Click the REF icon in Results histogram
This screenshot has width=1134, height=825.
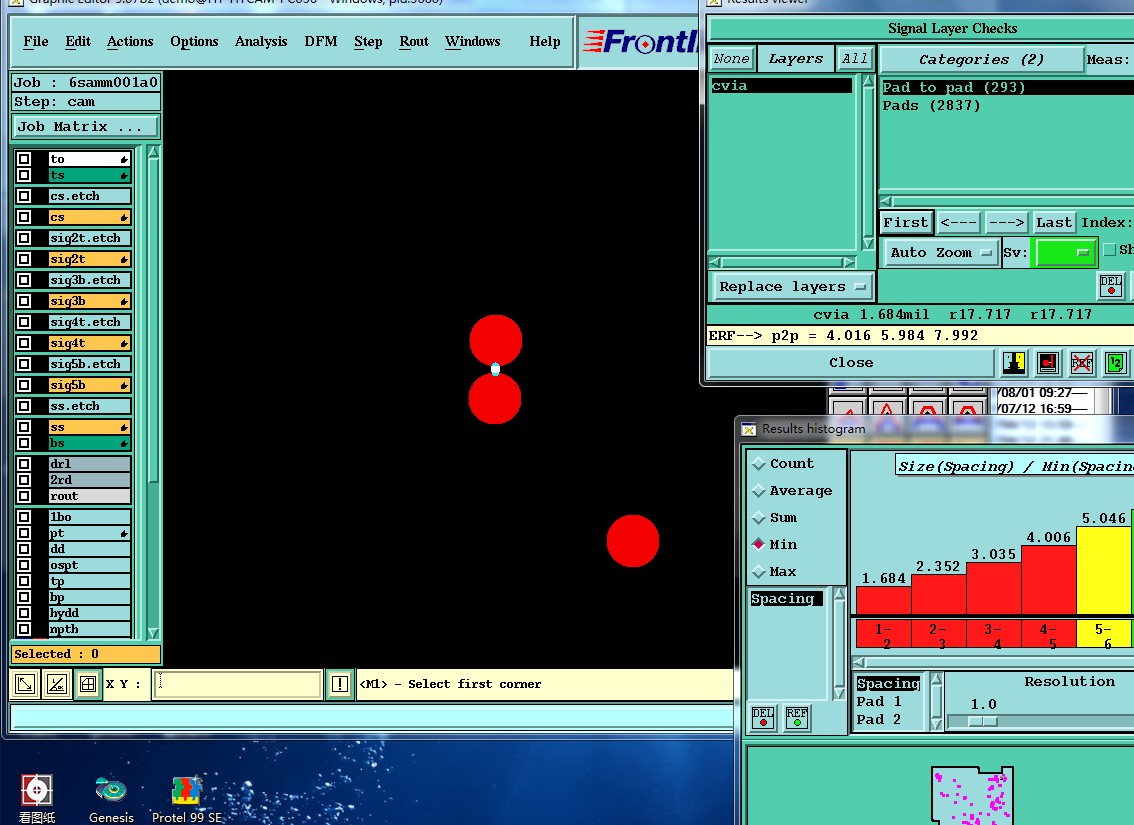coord(797,717)
